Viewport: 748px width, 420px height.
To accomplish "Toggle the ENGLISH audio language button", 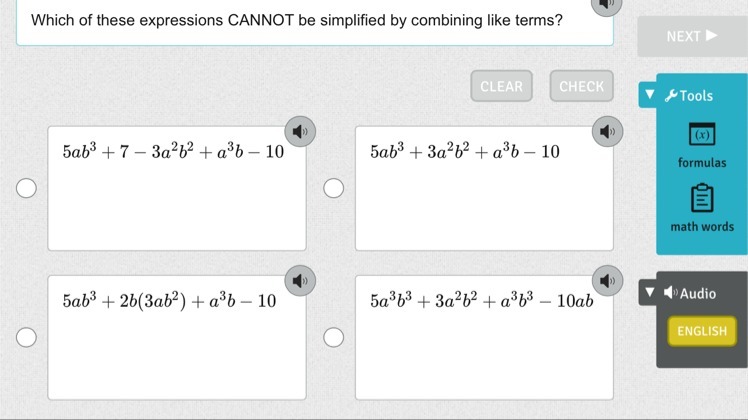I will click(702, 331).
